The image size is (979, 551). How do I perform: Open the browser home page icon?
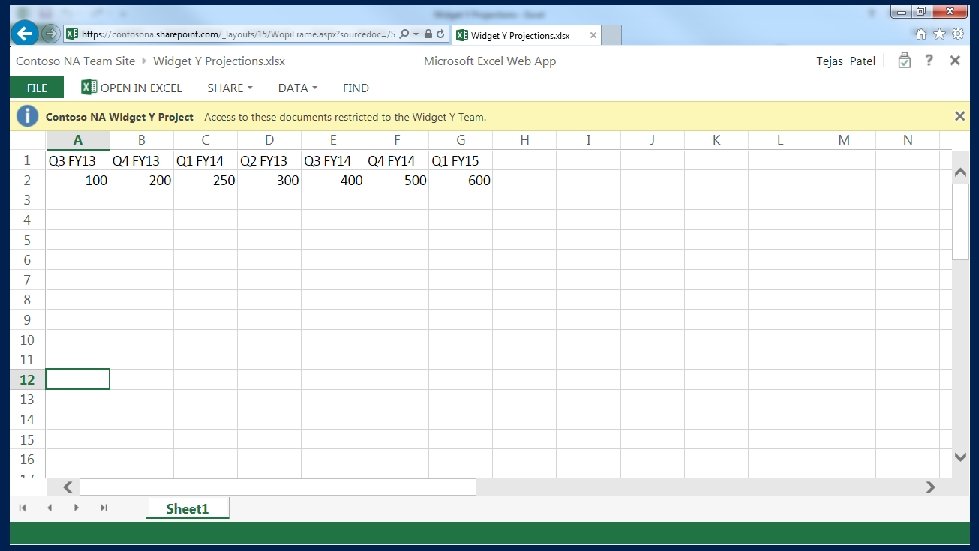coord(920,34)
